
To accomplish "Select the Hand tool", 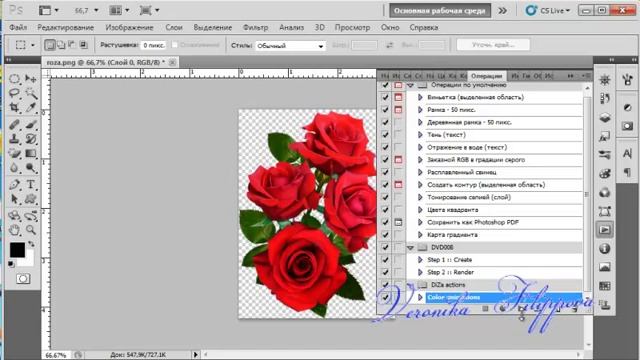I will point(15,230).
